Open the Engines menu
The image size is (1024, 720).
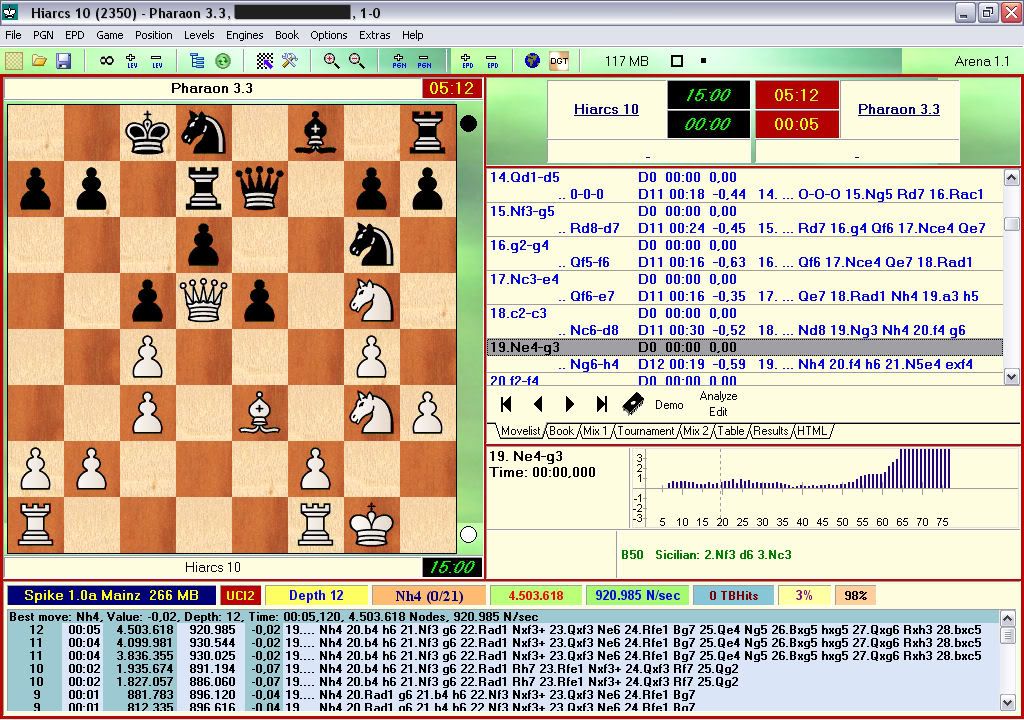244,35
